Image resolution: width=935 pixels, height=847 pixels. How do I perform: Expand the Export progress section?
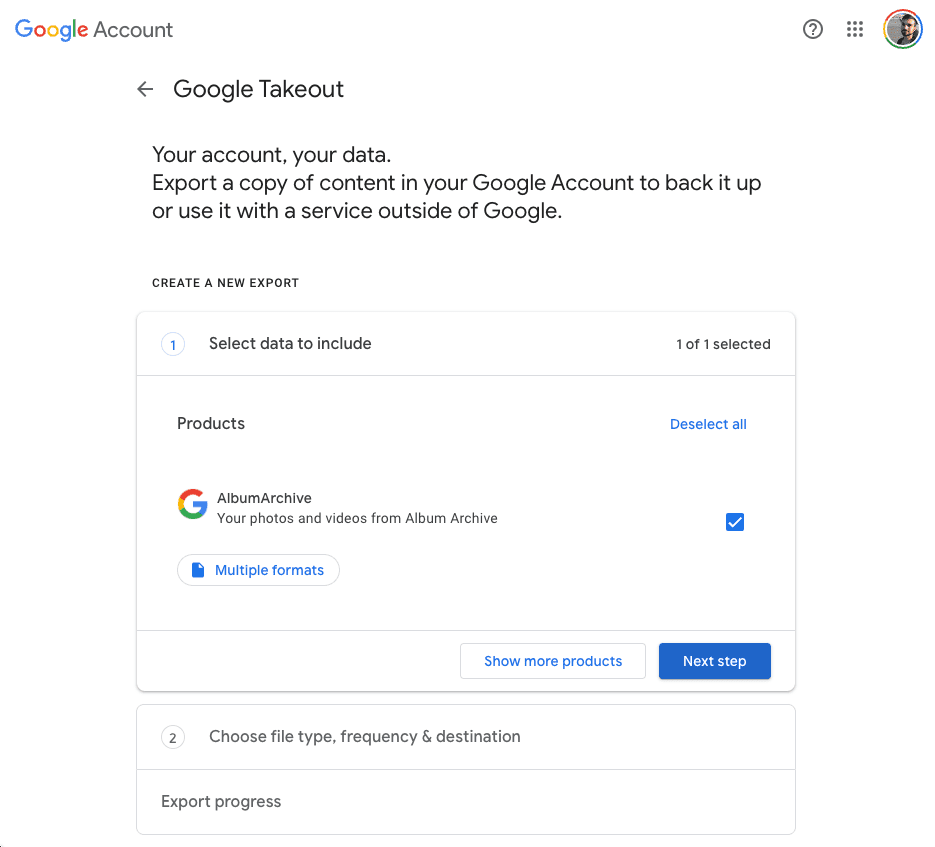click(x=221, y=801)
